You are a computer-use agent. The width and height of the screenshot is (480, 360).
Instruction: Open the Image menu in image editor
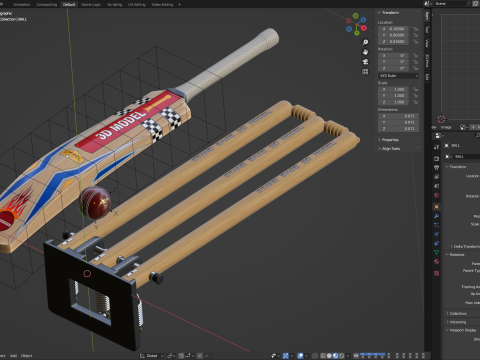(446, 127)
